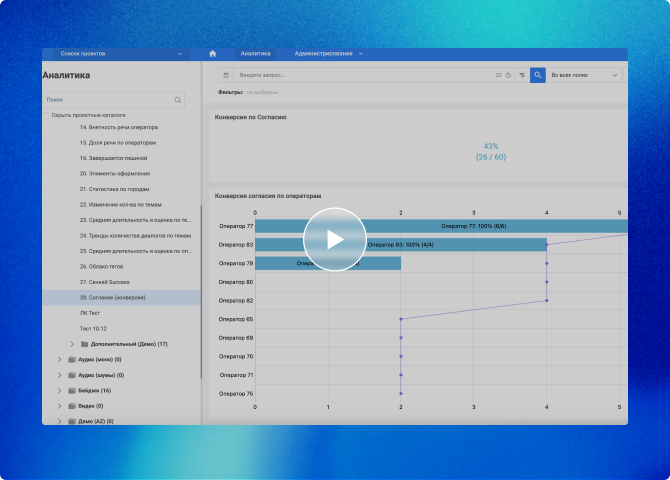Focus the 'Введите запрос...' search field
The width and height of the screenshot is (670, 480).
[365, 75]
